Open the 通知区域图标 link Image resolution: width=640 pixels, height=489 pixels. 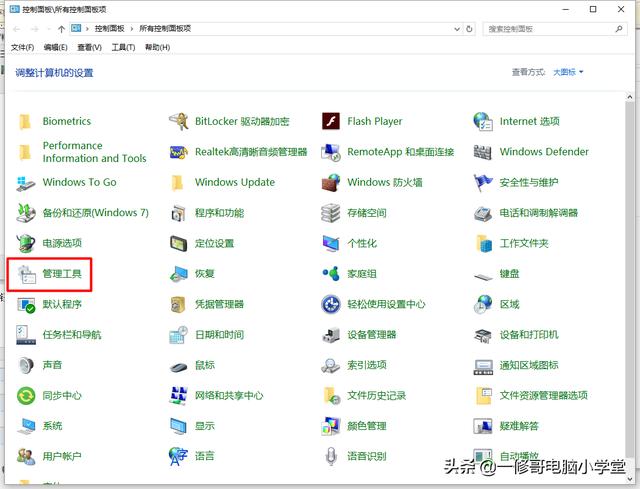[529, 365]
